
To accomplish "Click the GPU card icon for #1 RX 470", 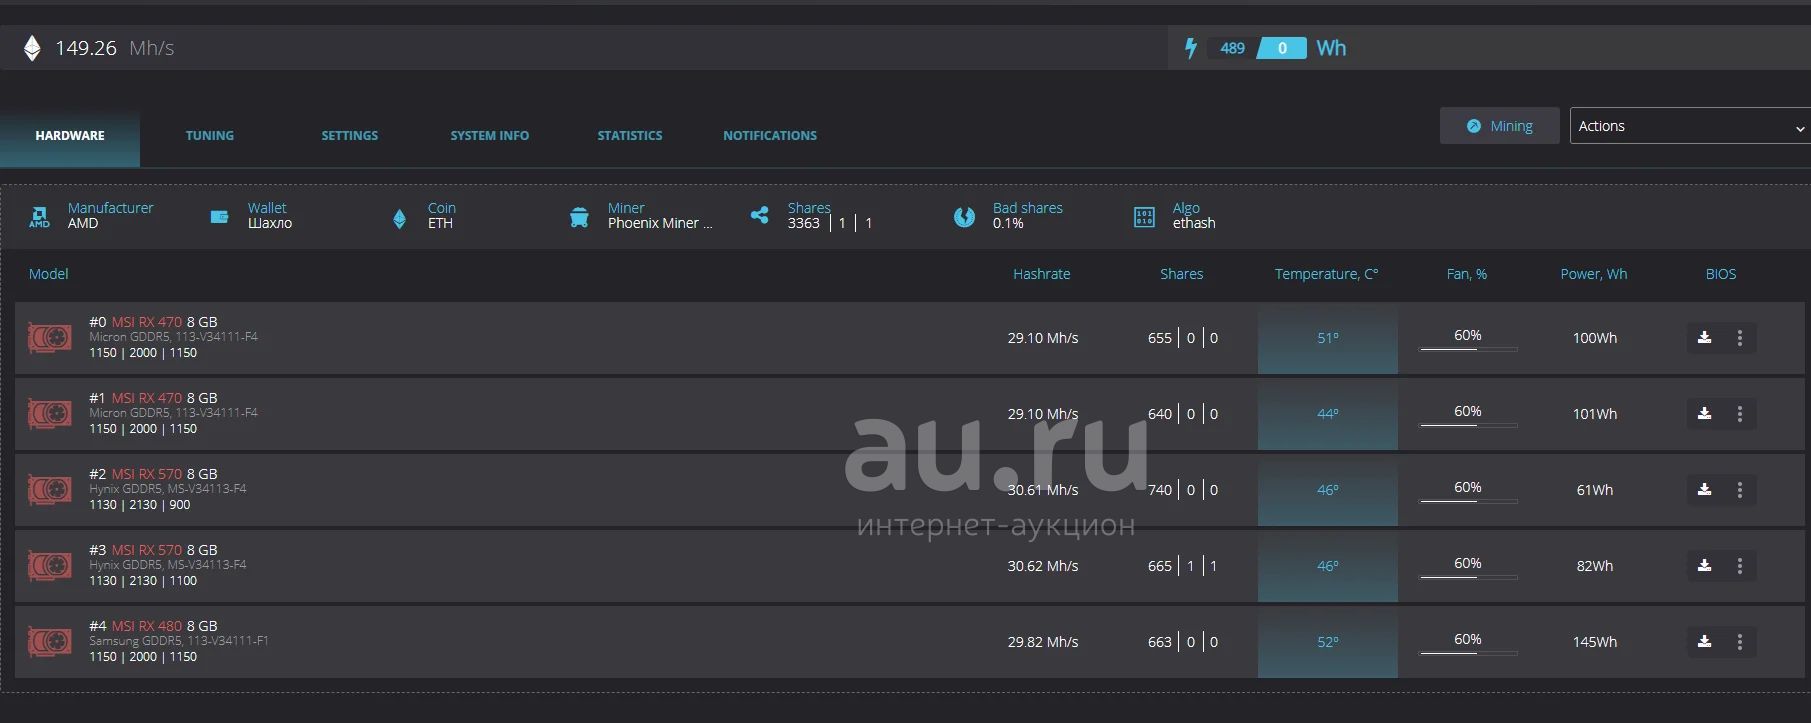I will (x=49, y=414).
